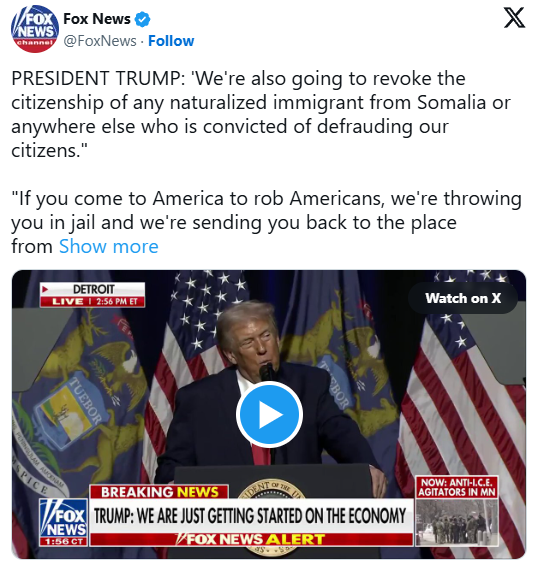
Task: Click the Detroit LIVE location banner
Action: [93, 295]
